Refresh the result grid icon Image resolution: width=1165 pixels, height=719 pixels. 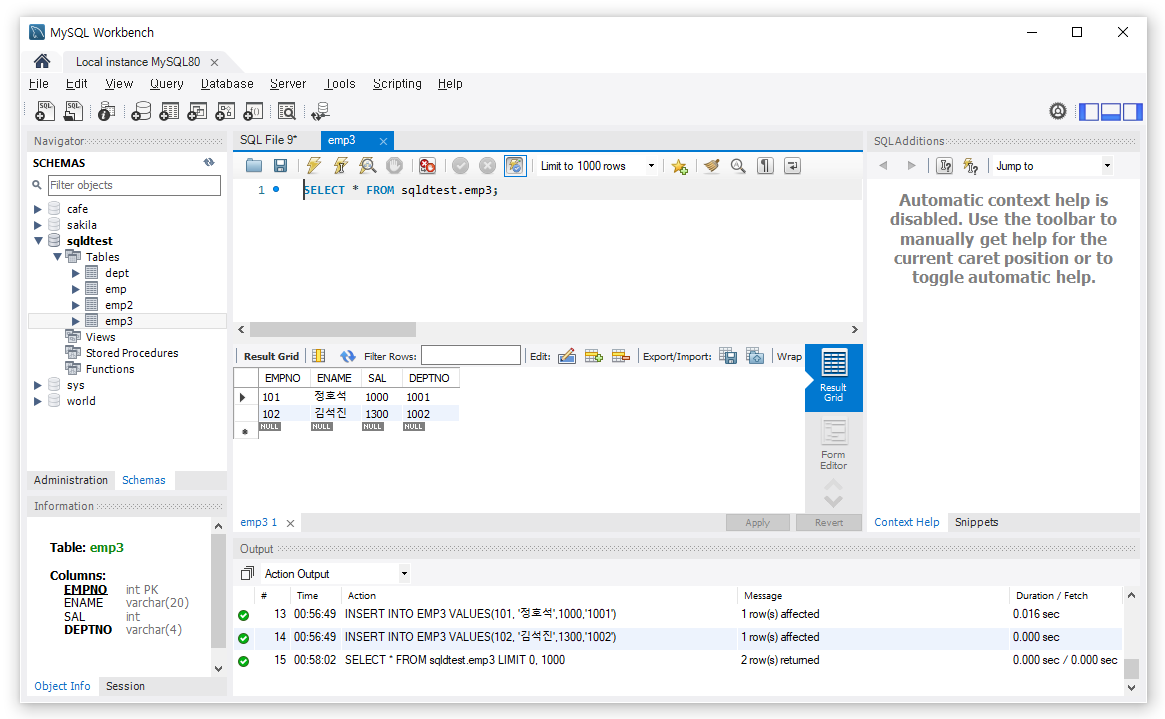(348, 357)
